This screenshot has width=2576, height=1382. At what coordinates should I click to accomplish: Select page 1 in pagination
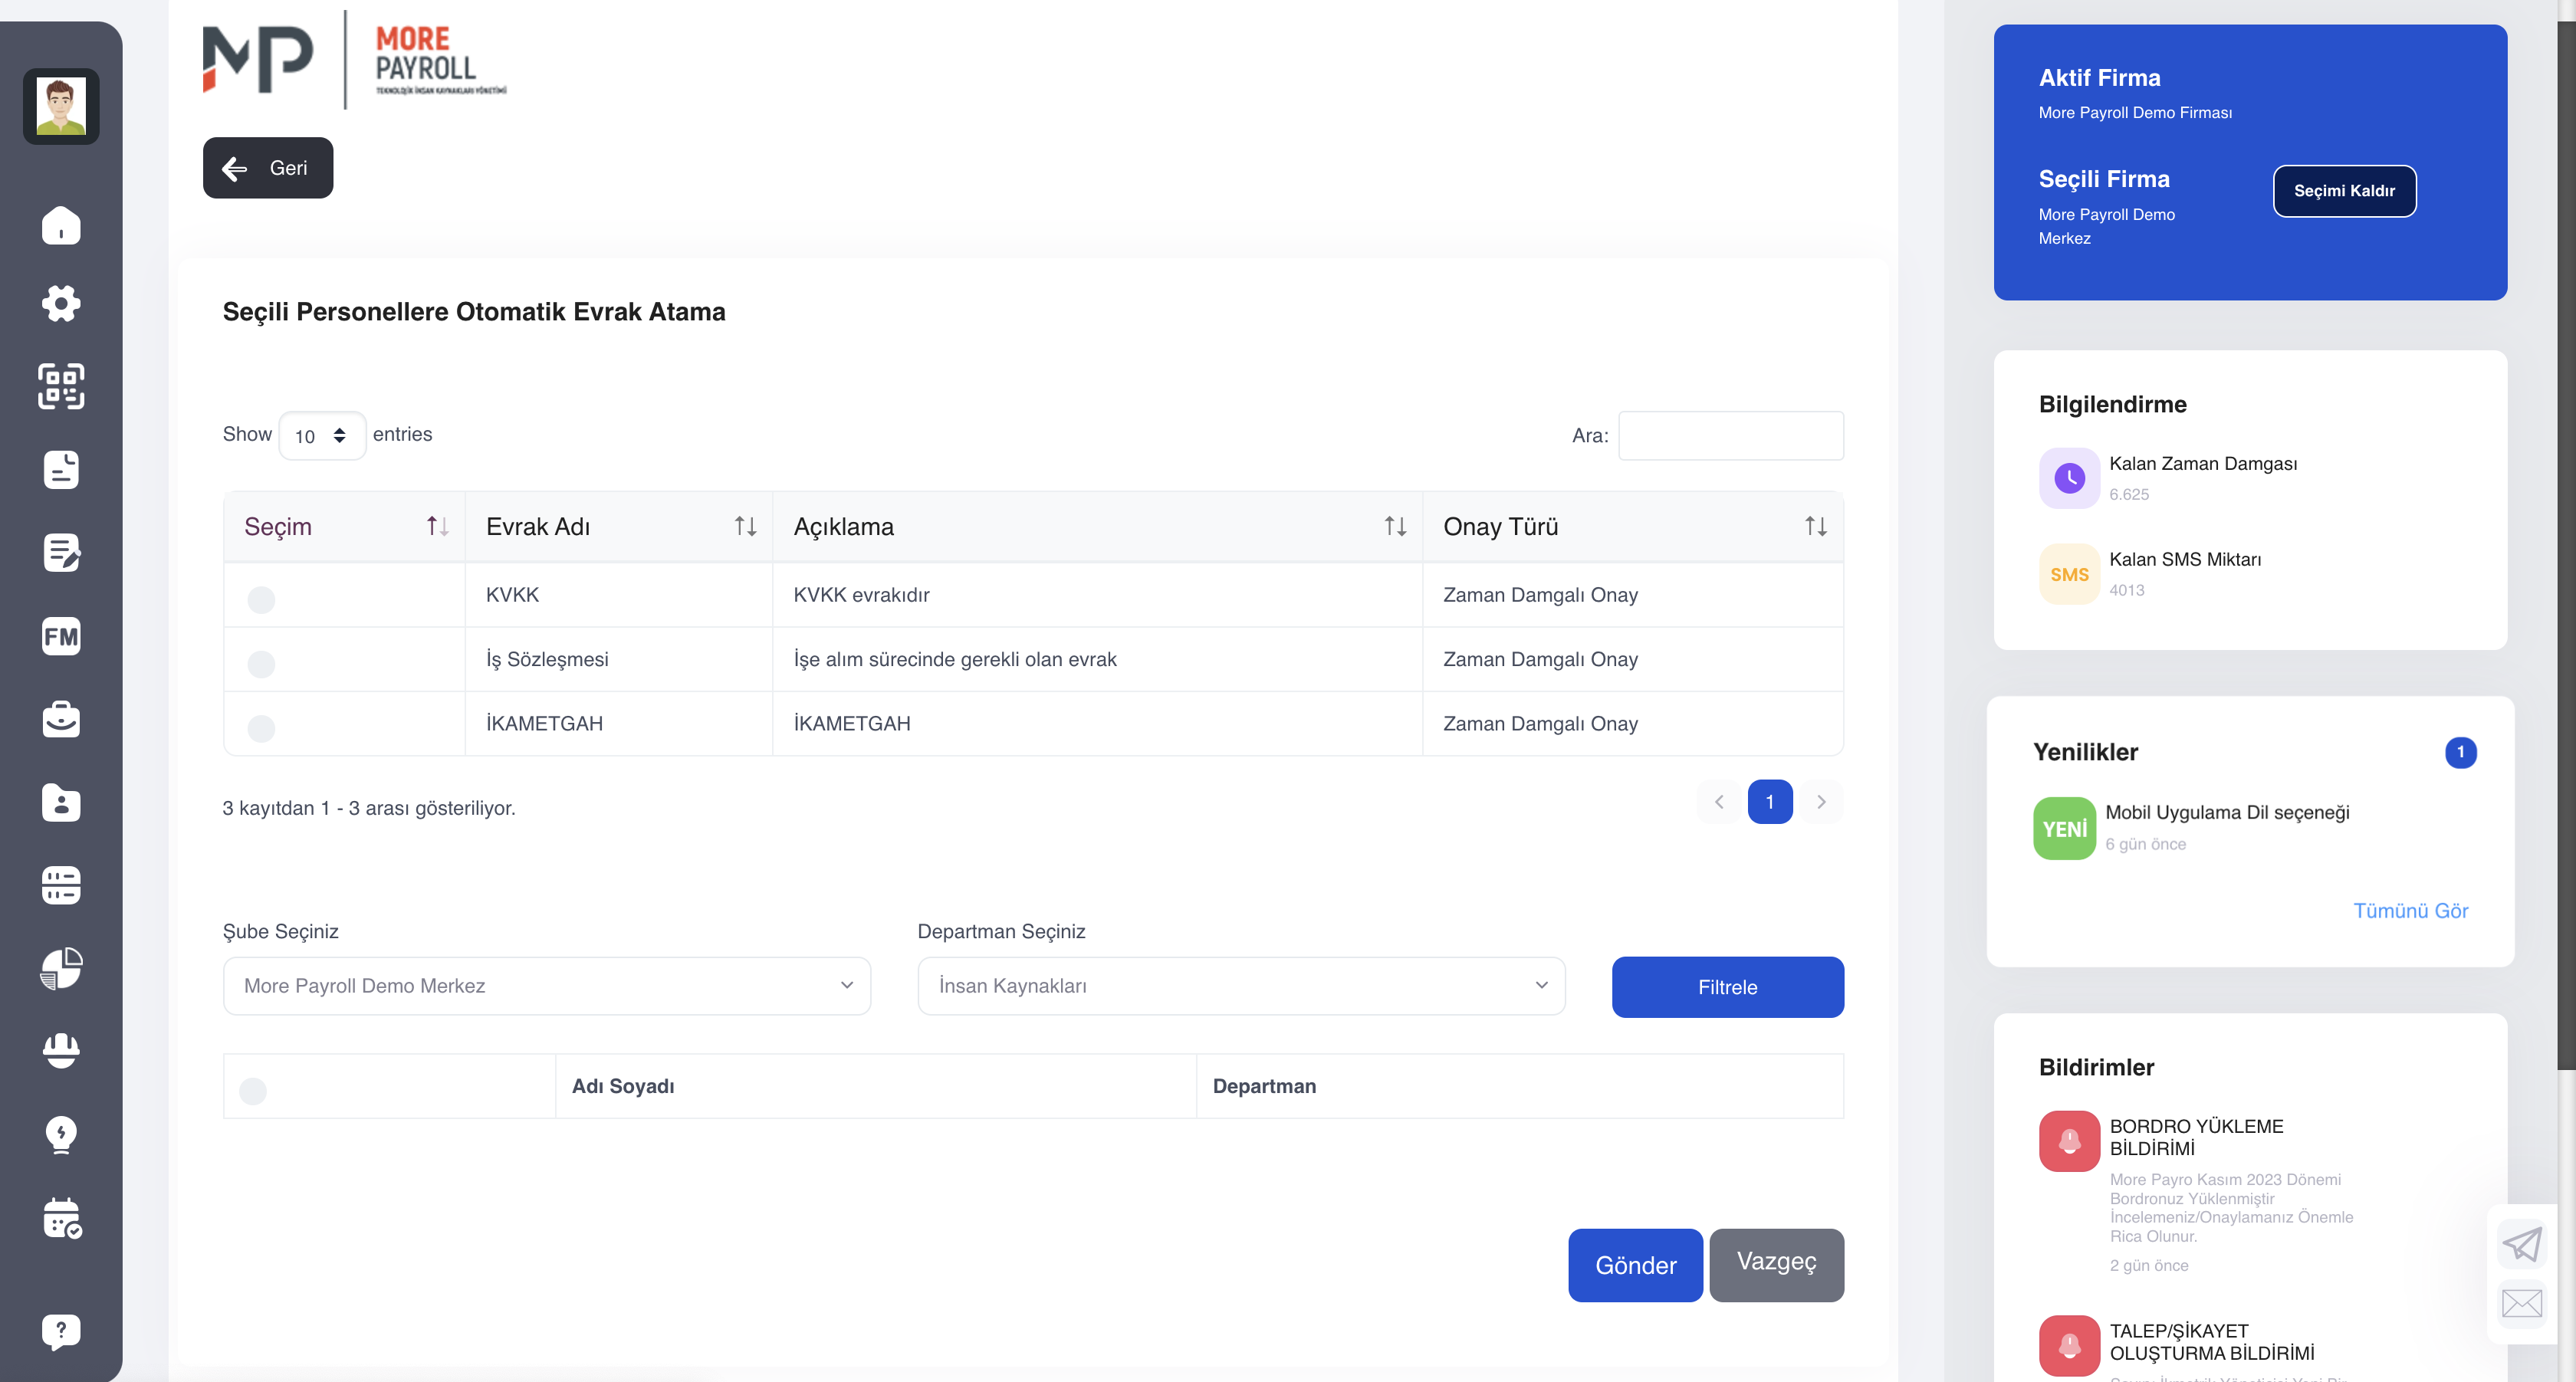[x=1770, y=802]
